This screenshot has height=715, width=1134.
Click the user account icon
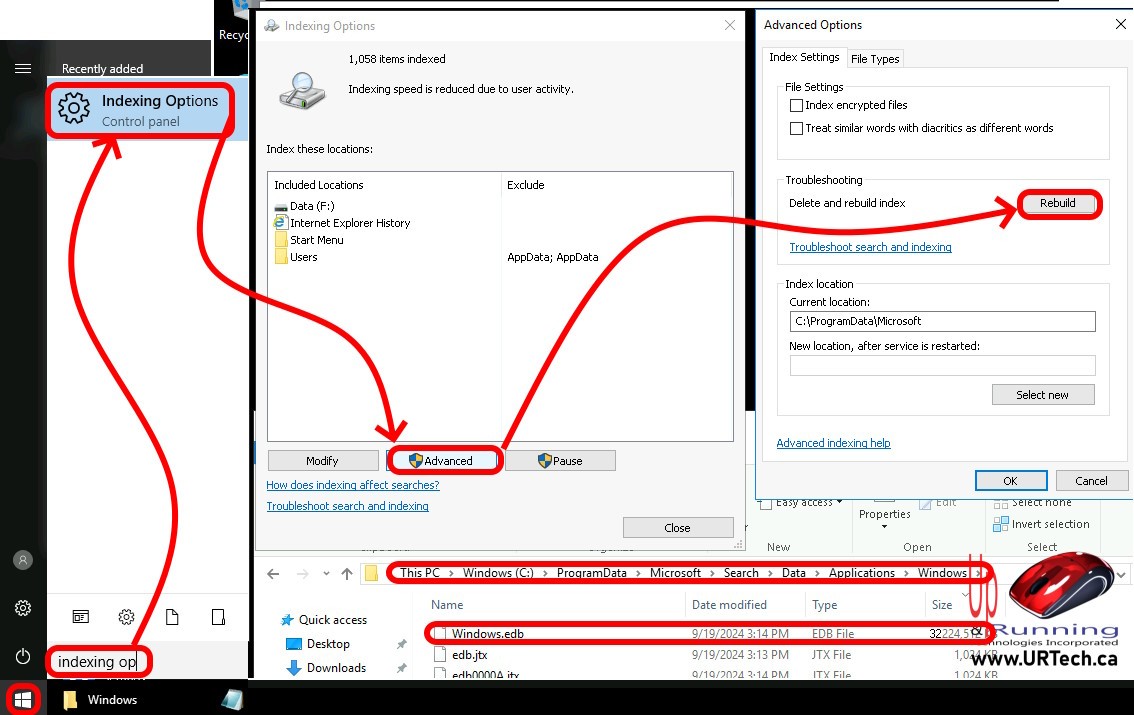[x=23, y=560]
